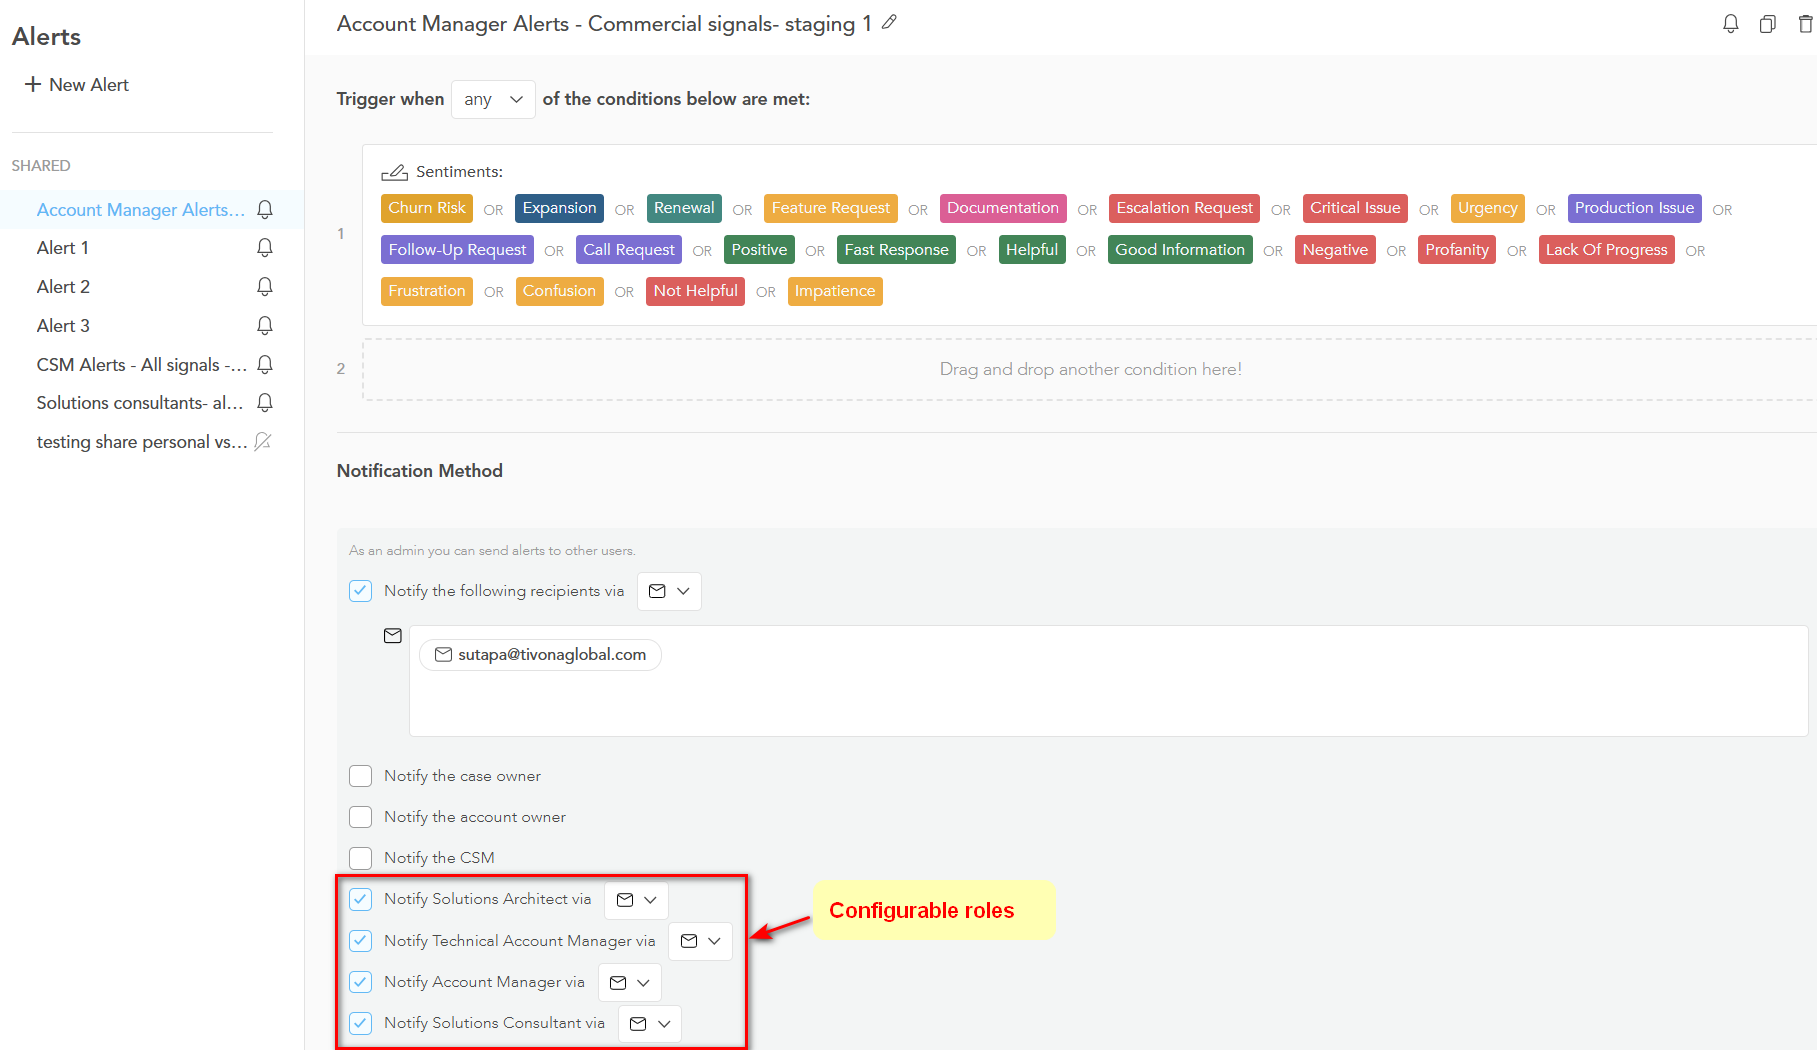Click the Confusion sentiment tag
This screenshot has width=1817, height=1050.
pyautogui.click(x=559, y=291)
